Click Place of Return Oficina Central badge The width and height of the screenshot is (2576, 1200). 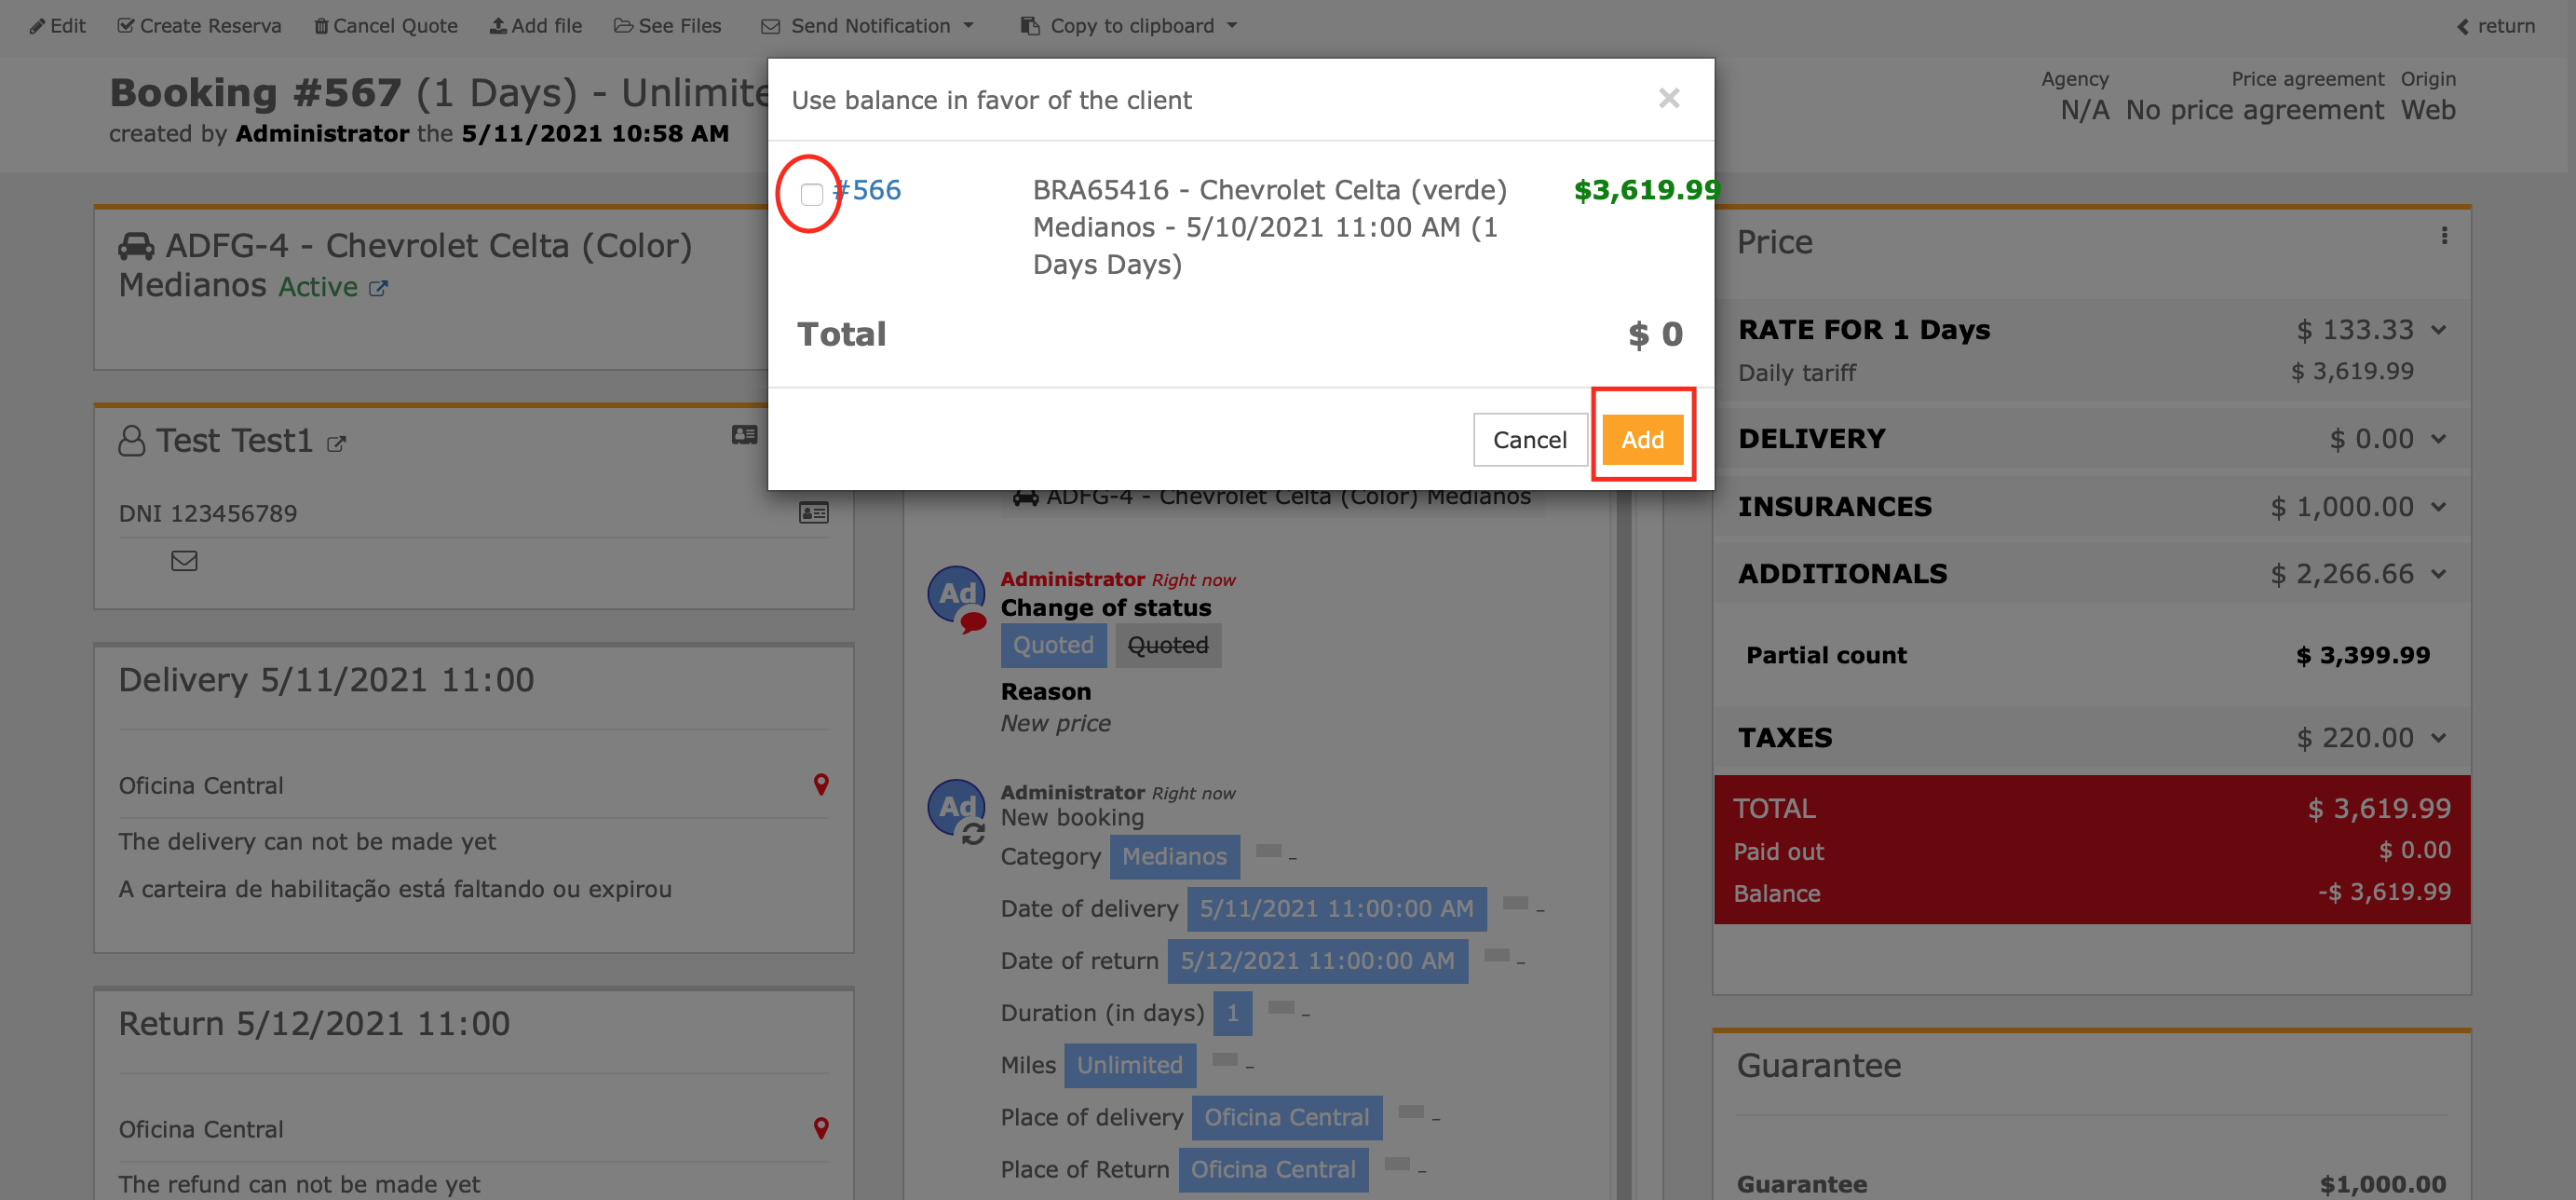point(1273,1170)
